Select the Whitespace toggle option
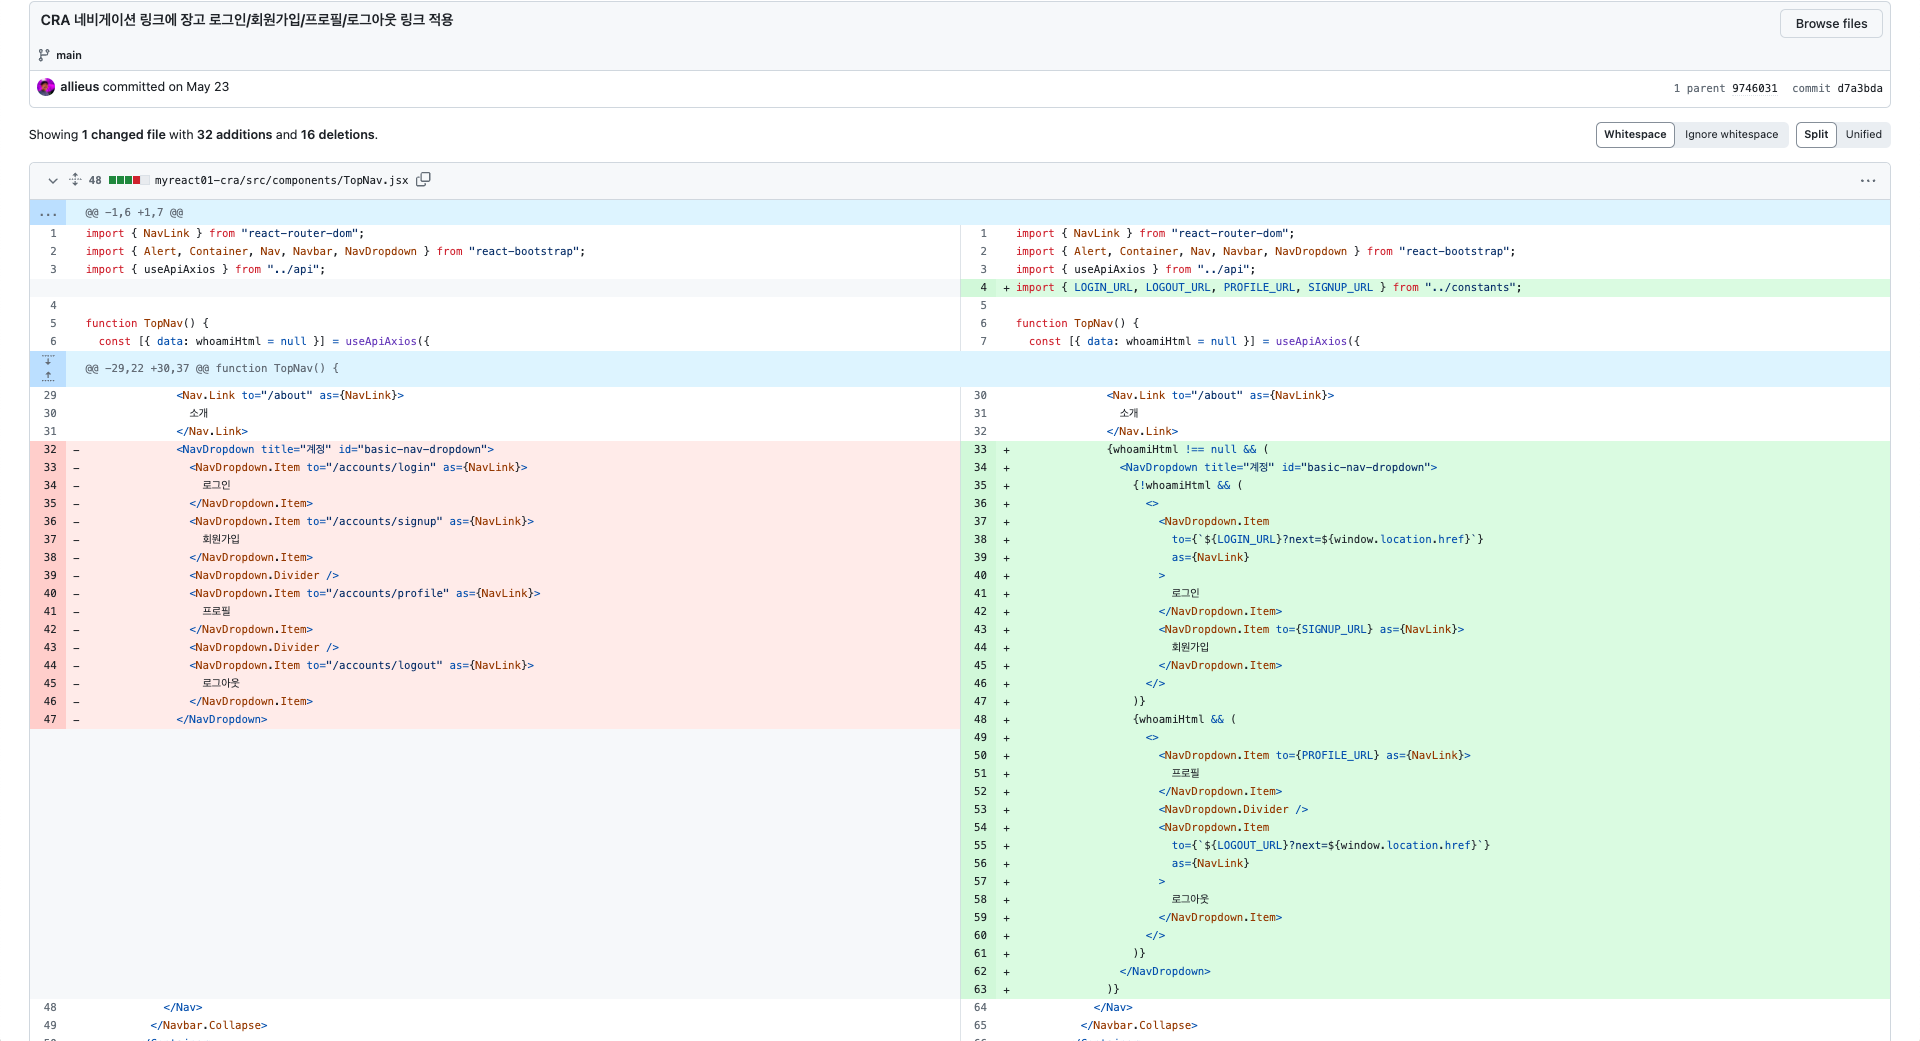The image size is (1920, 1041). tap(1635, 135)
